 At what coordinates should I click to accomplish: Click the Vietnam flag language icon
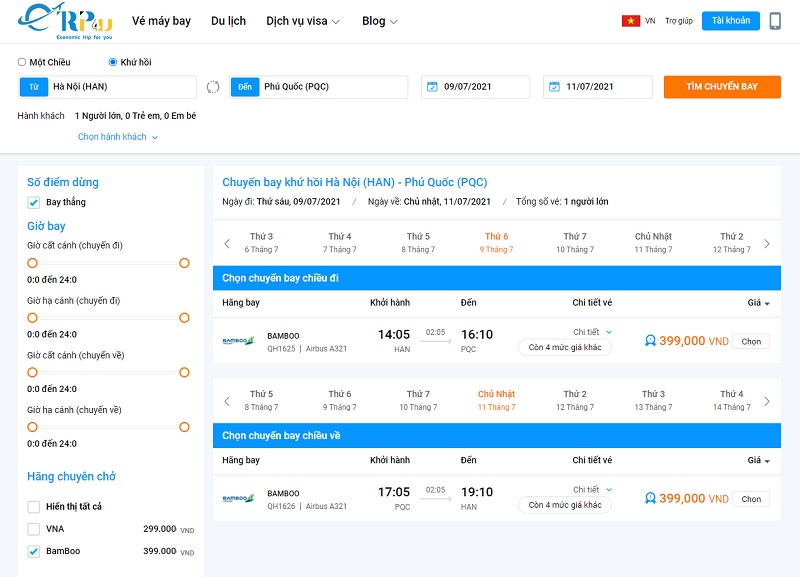630,21
